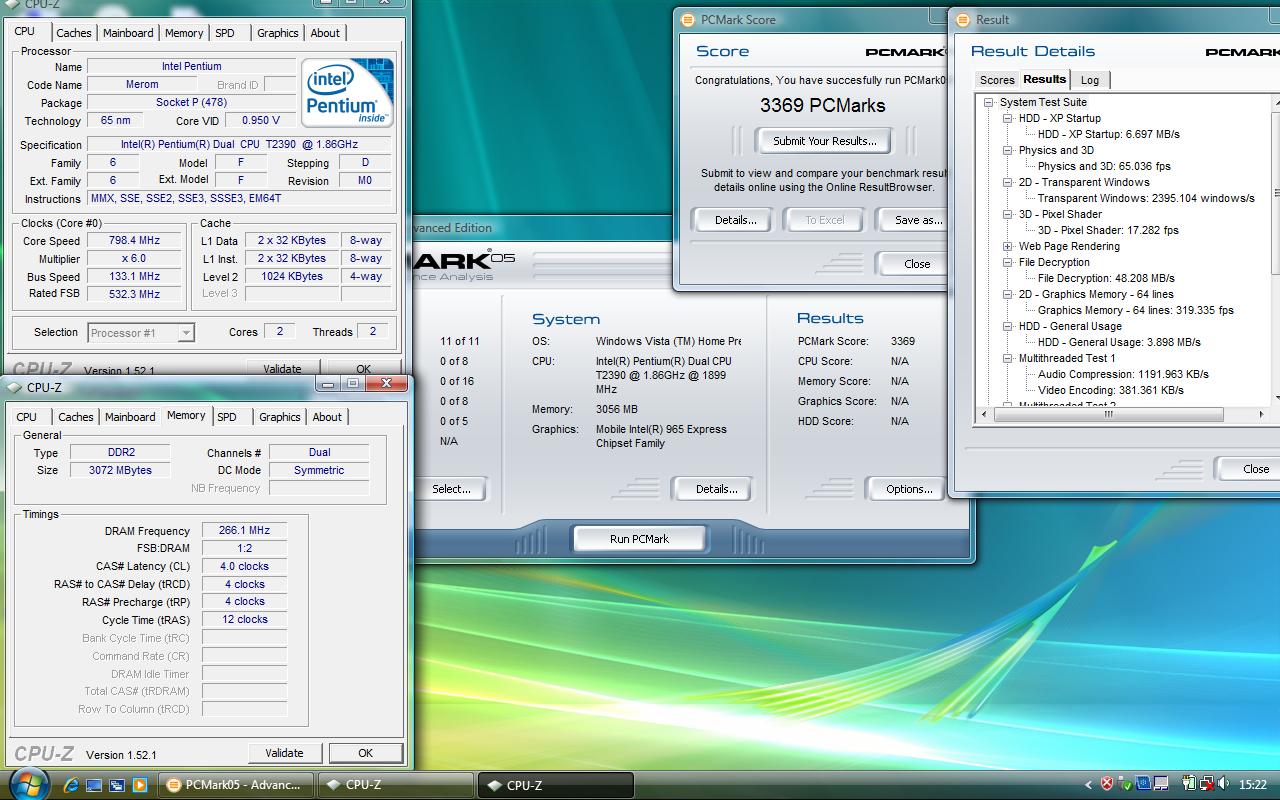Viewport: 1280px width, 800px height.
Task: Click the Submit Your Results button
Action: point(825,141)
